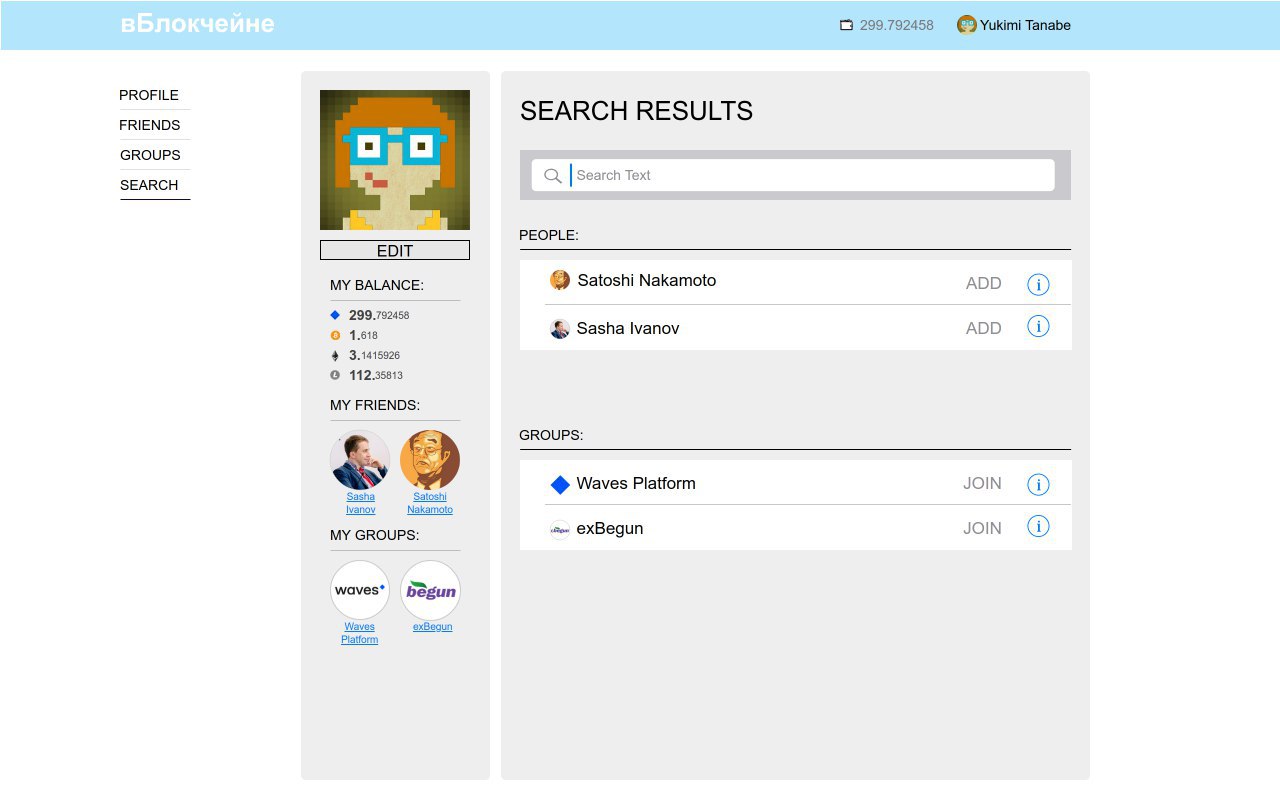Screen dimensions: 1280x800
Task: Select the SEARCH menu item
Action: [149, 185]
